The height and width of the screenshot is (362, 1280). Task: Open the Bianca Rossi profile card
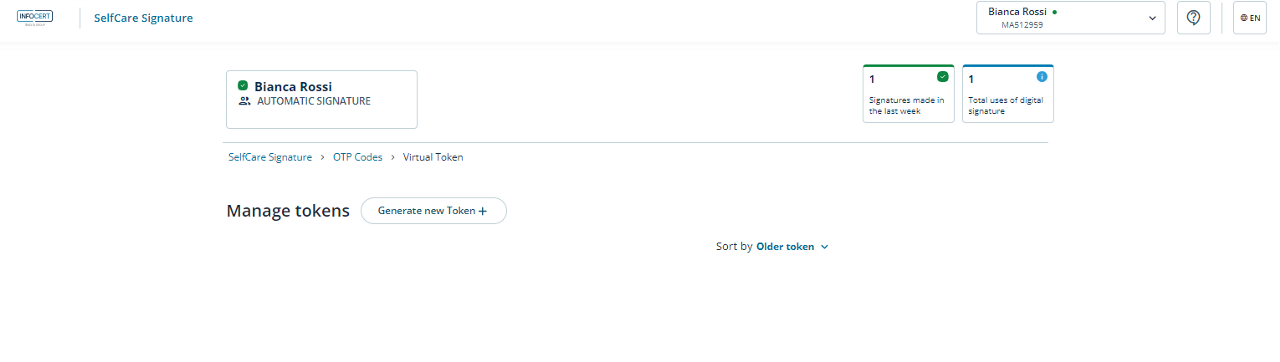pyautogui.click(x=322, y=99)
